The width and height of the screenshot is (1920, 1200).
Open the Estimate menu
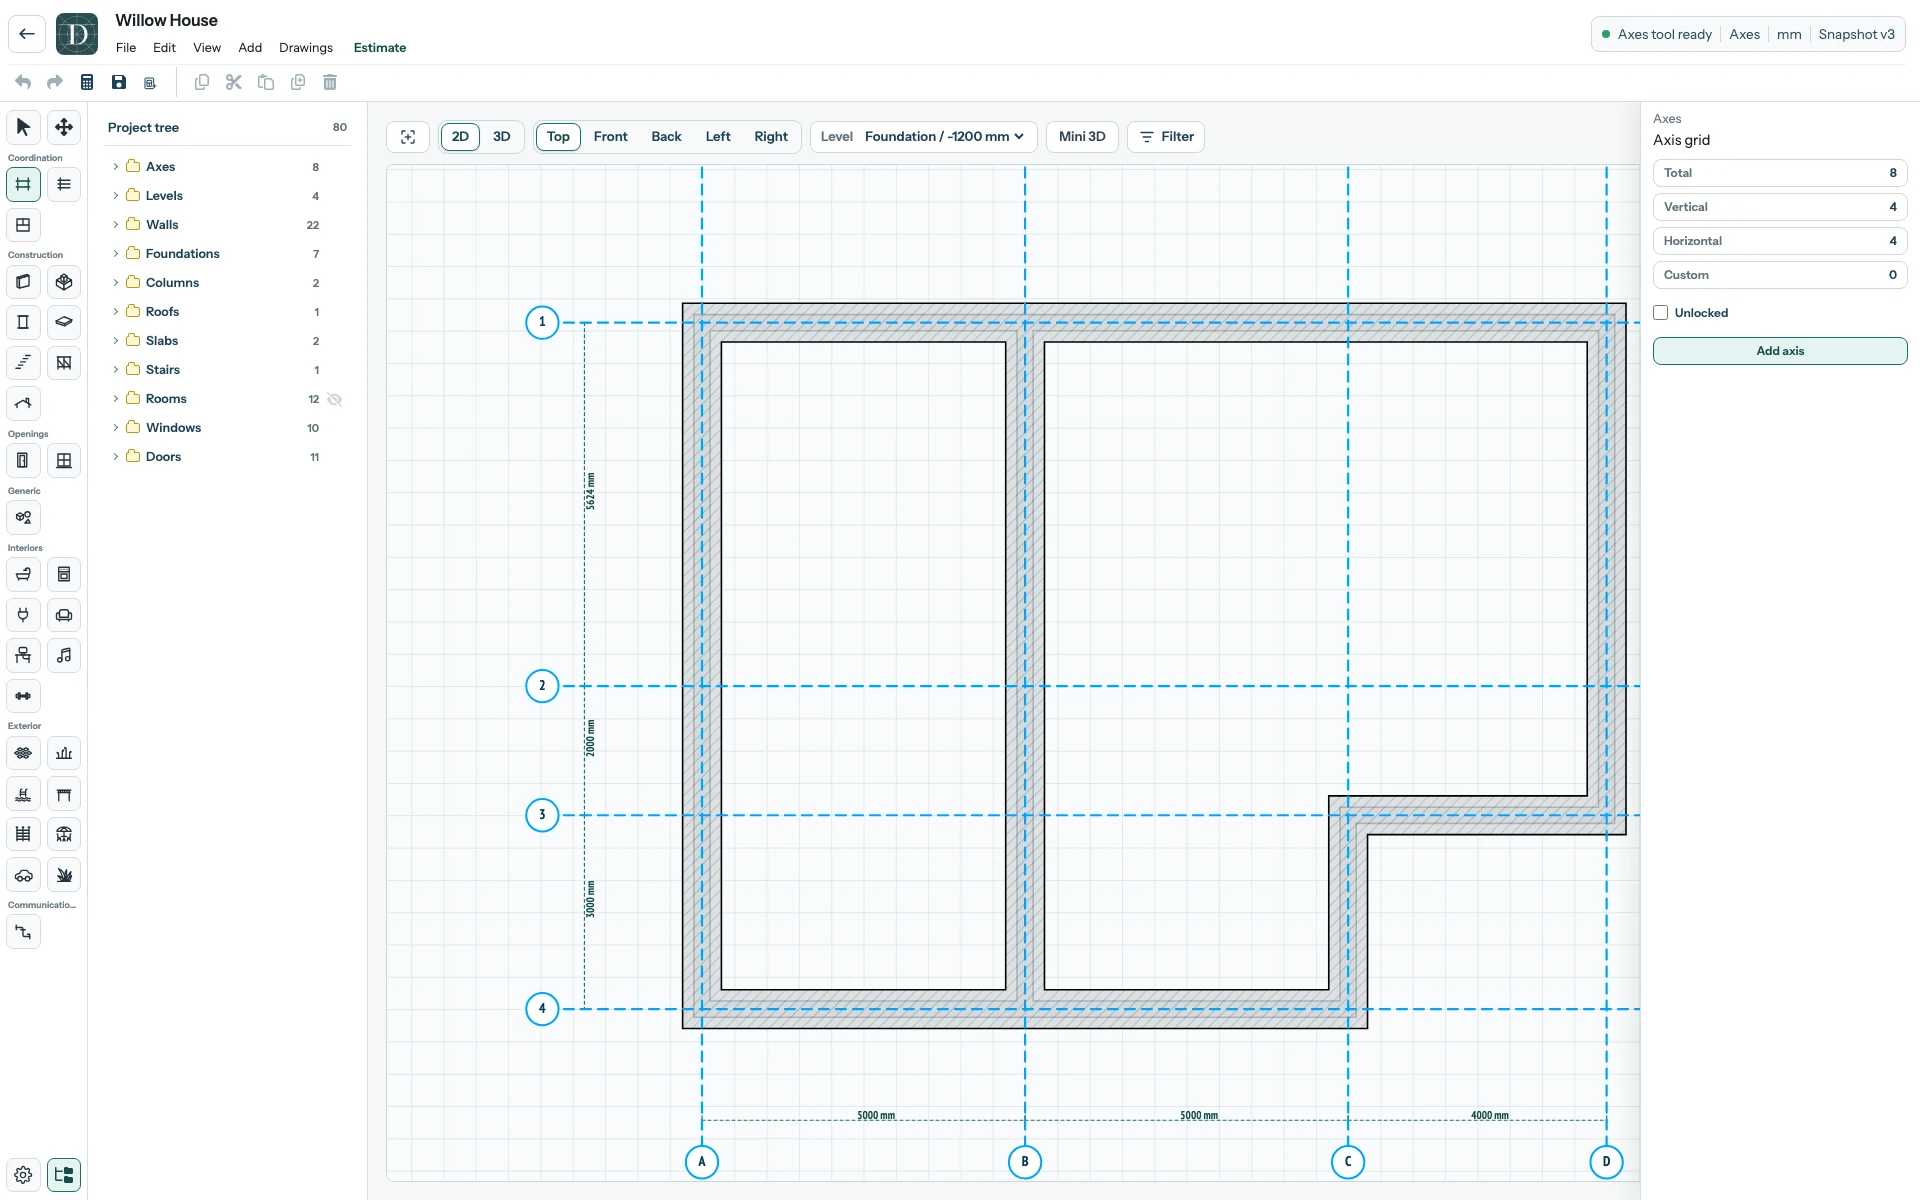click(380, 48)
